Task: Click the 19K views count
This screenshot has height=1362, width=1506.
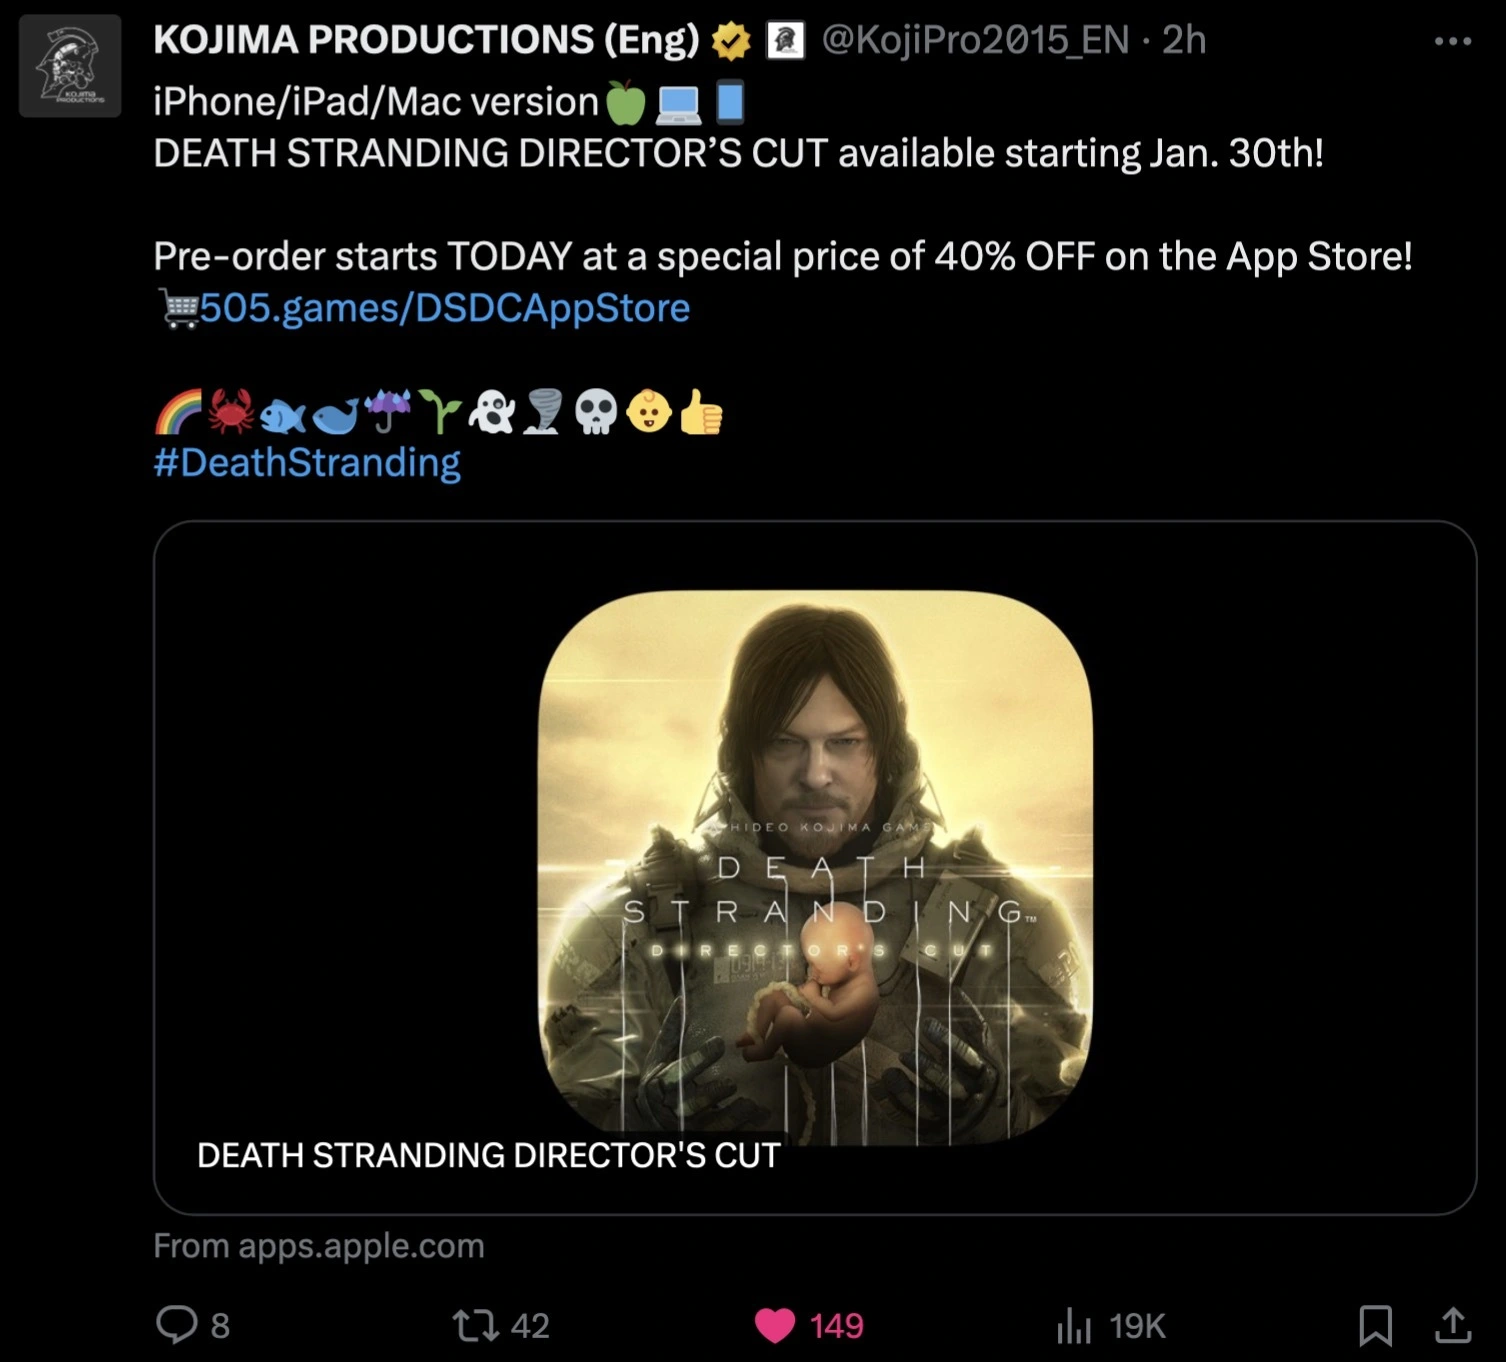Action: click(1138, 1326)
